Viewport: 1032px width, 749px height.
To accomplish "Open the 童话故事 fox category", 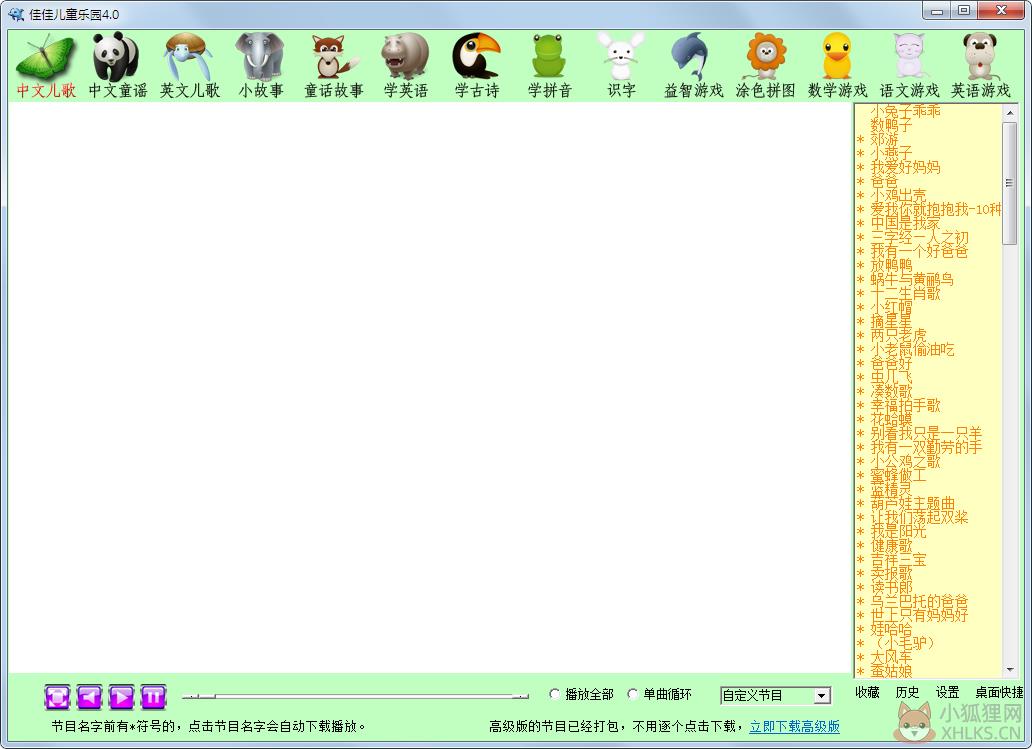I will coord(333,66).
